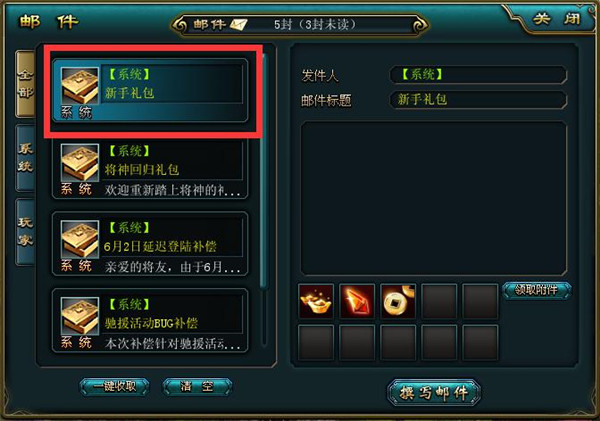Click the 撰写邮件 button
The image size is (600, 421).
coord(434,393)
